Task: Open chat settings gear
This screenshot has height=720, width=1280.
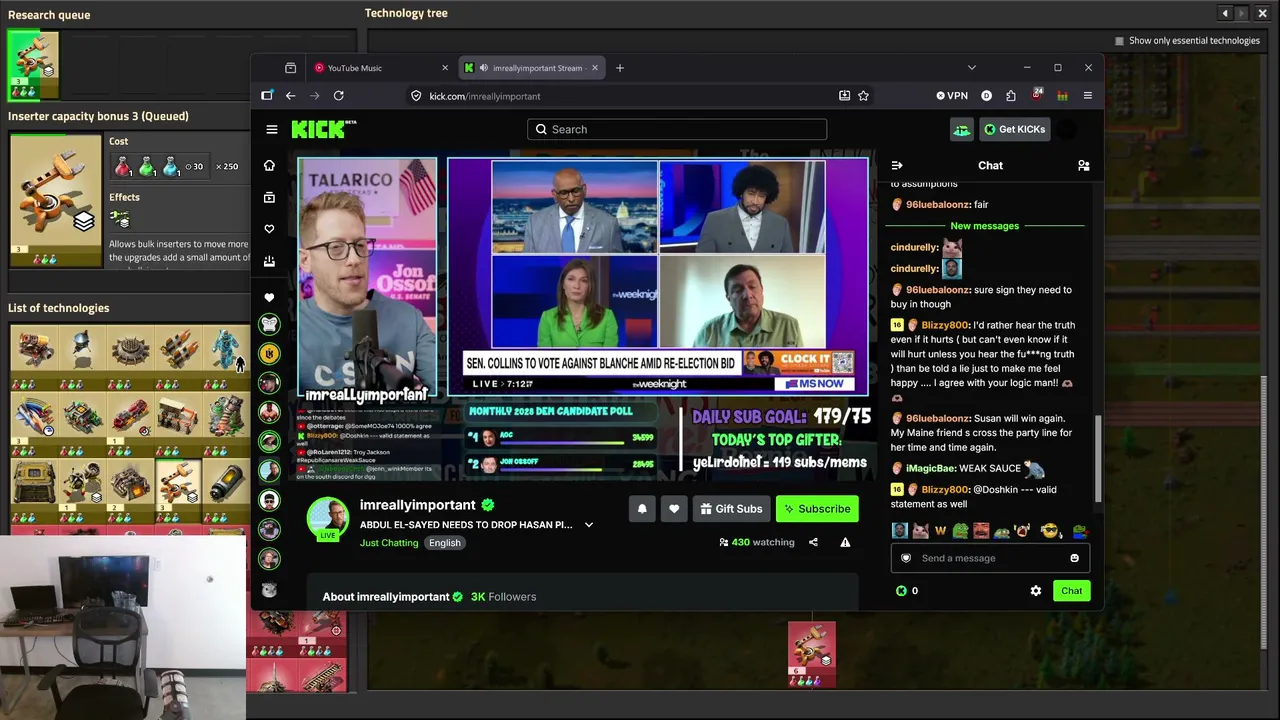Action: click(x=1036, y=591)
